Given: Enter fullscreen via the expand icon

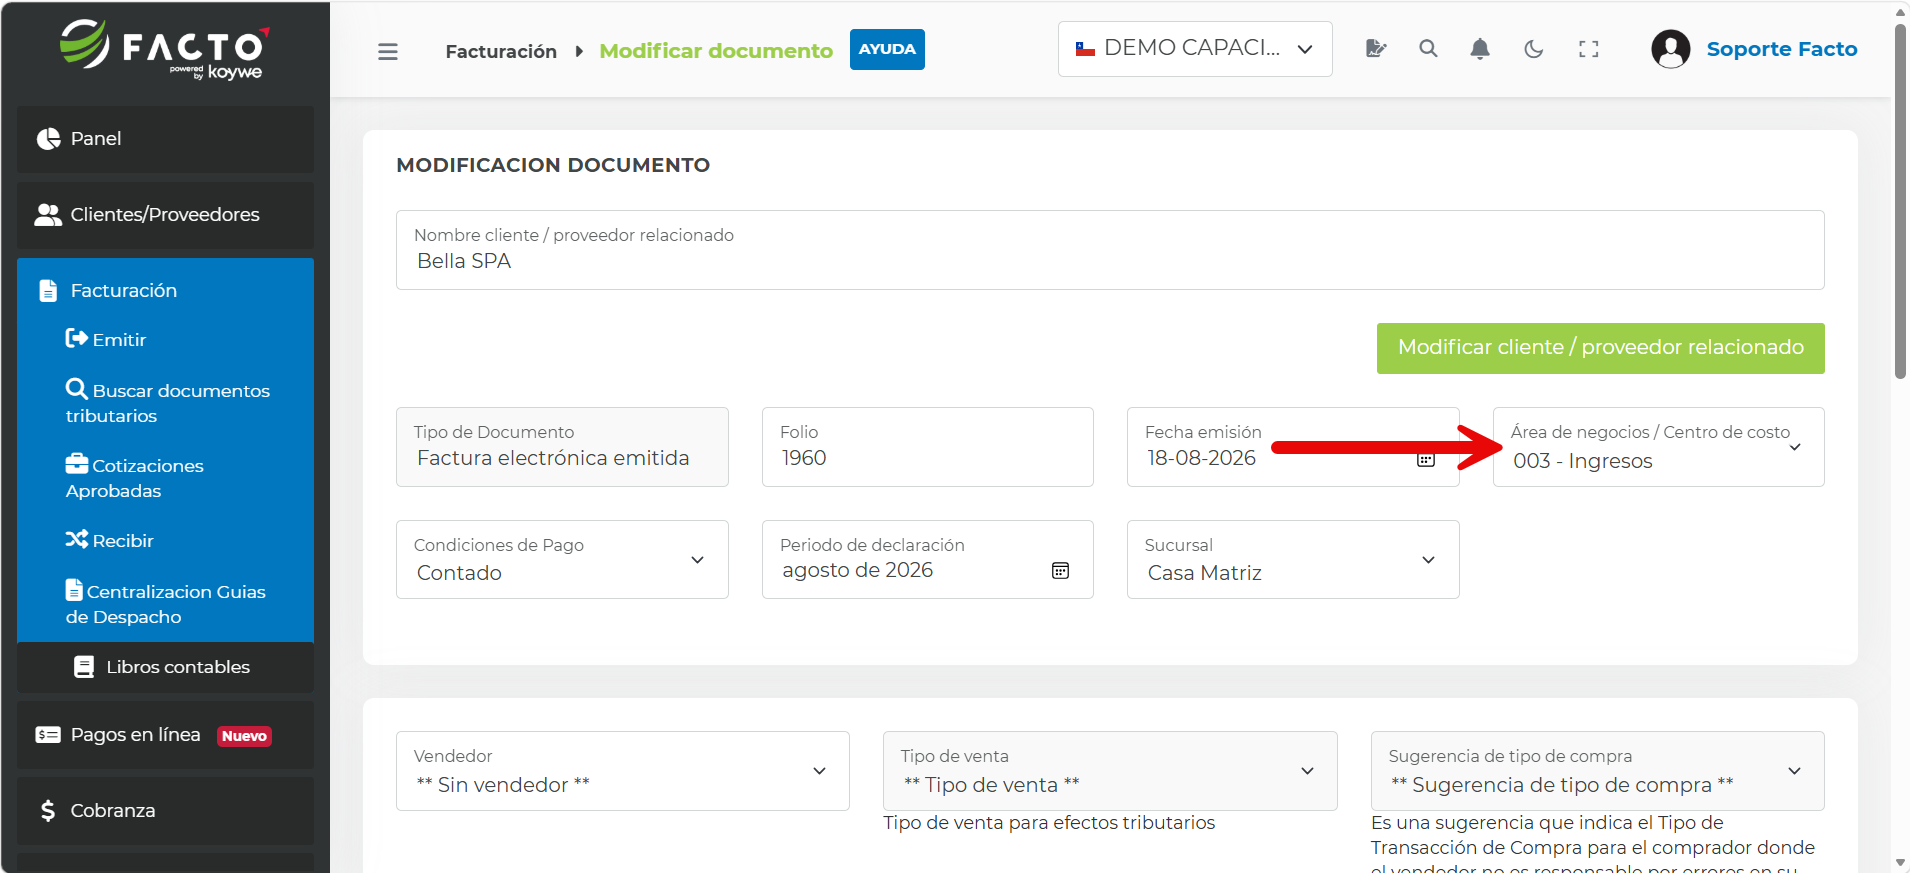Looking at the screenshot, I should tap(1588, 48).
